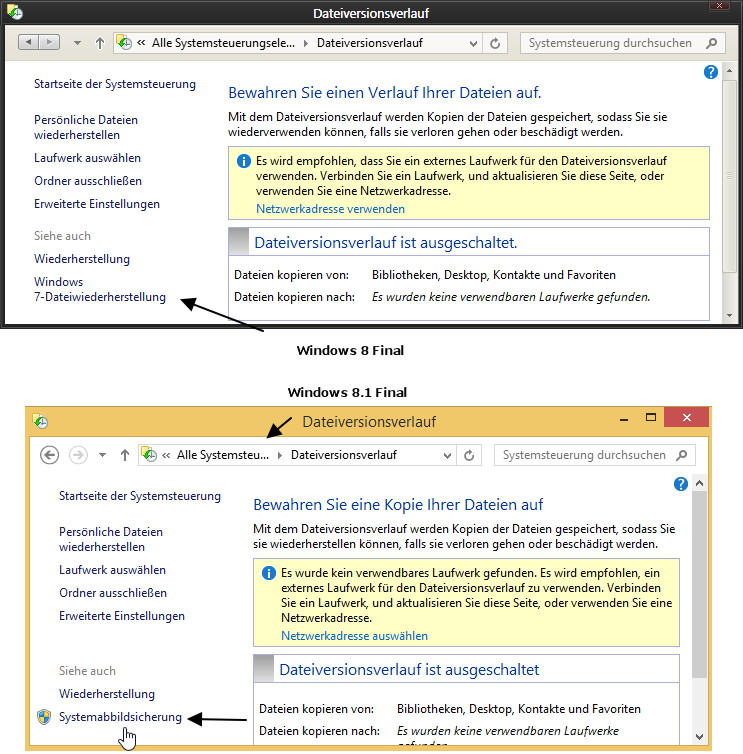
Task: Open 'Persönliche Dateien wiederherstellen' in Windows 8.1 window
Action: coord(111,540)
